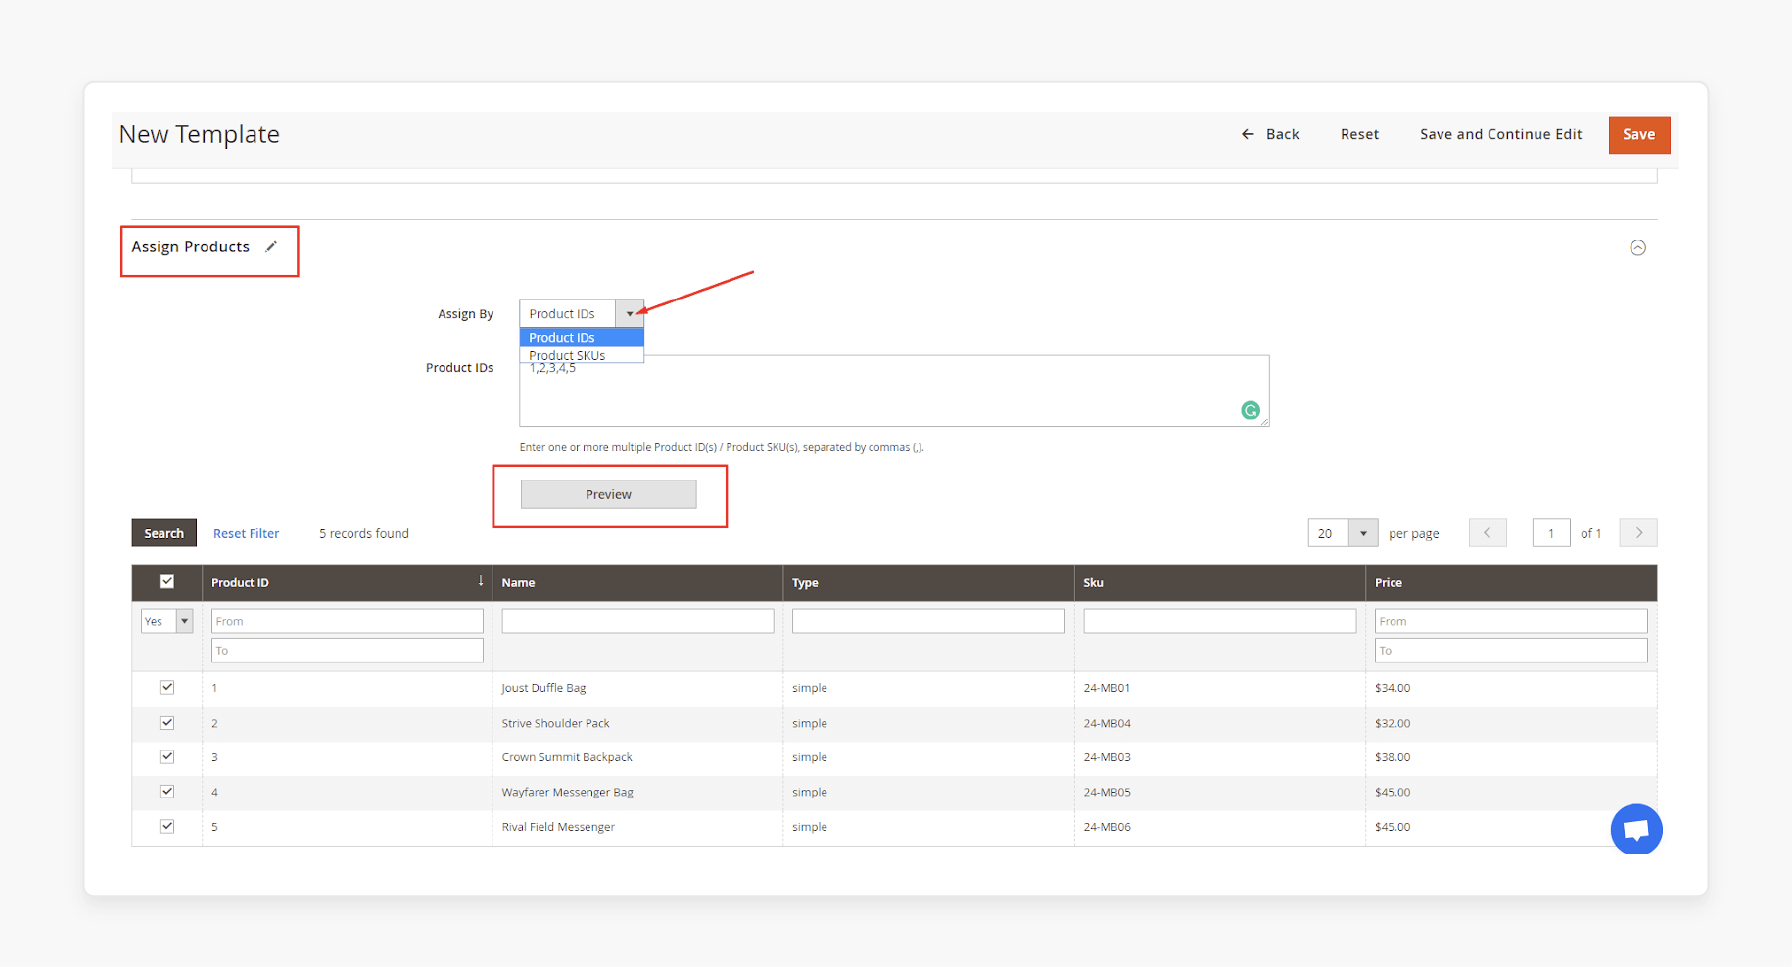
Task: Click the pencil icon next to Assign Products
Action: click(271, 246)
